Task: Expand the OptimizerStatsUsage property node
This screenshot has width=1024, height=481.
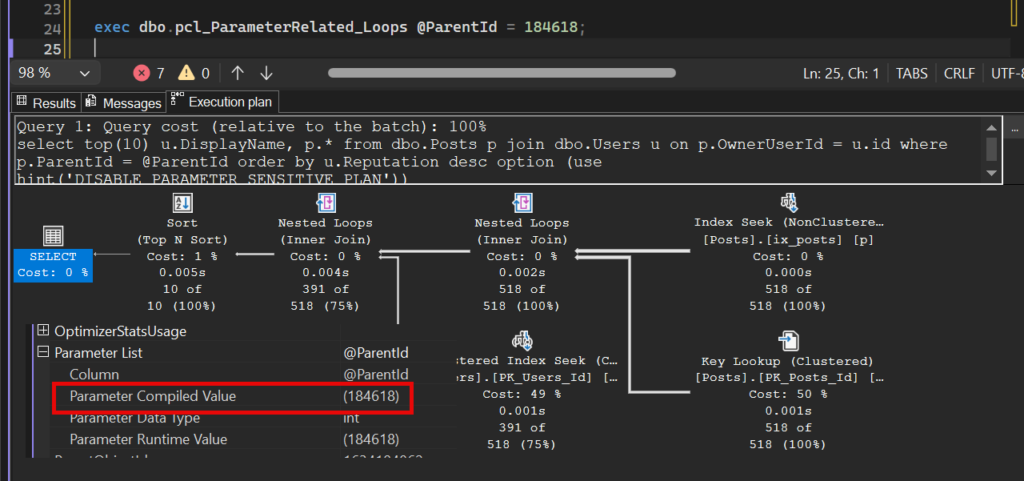Action: 43,331
